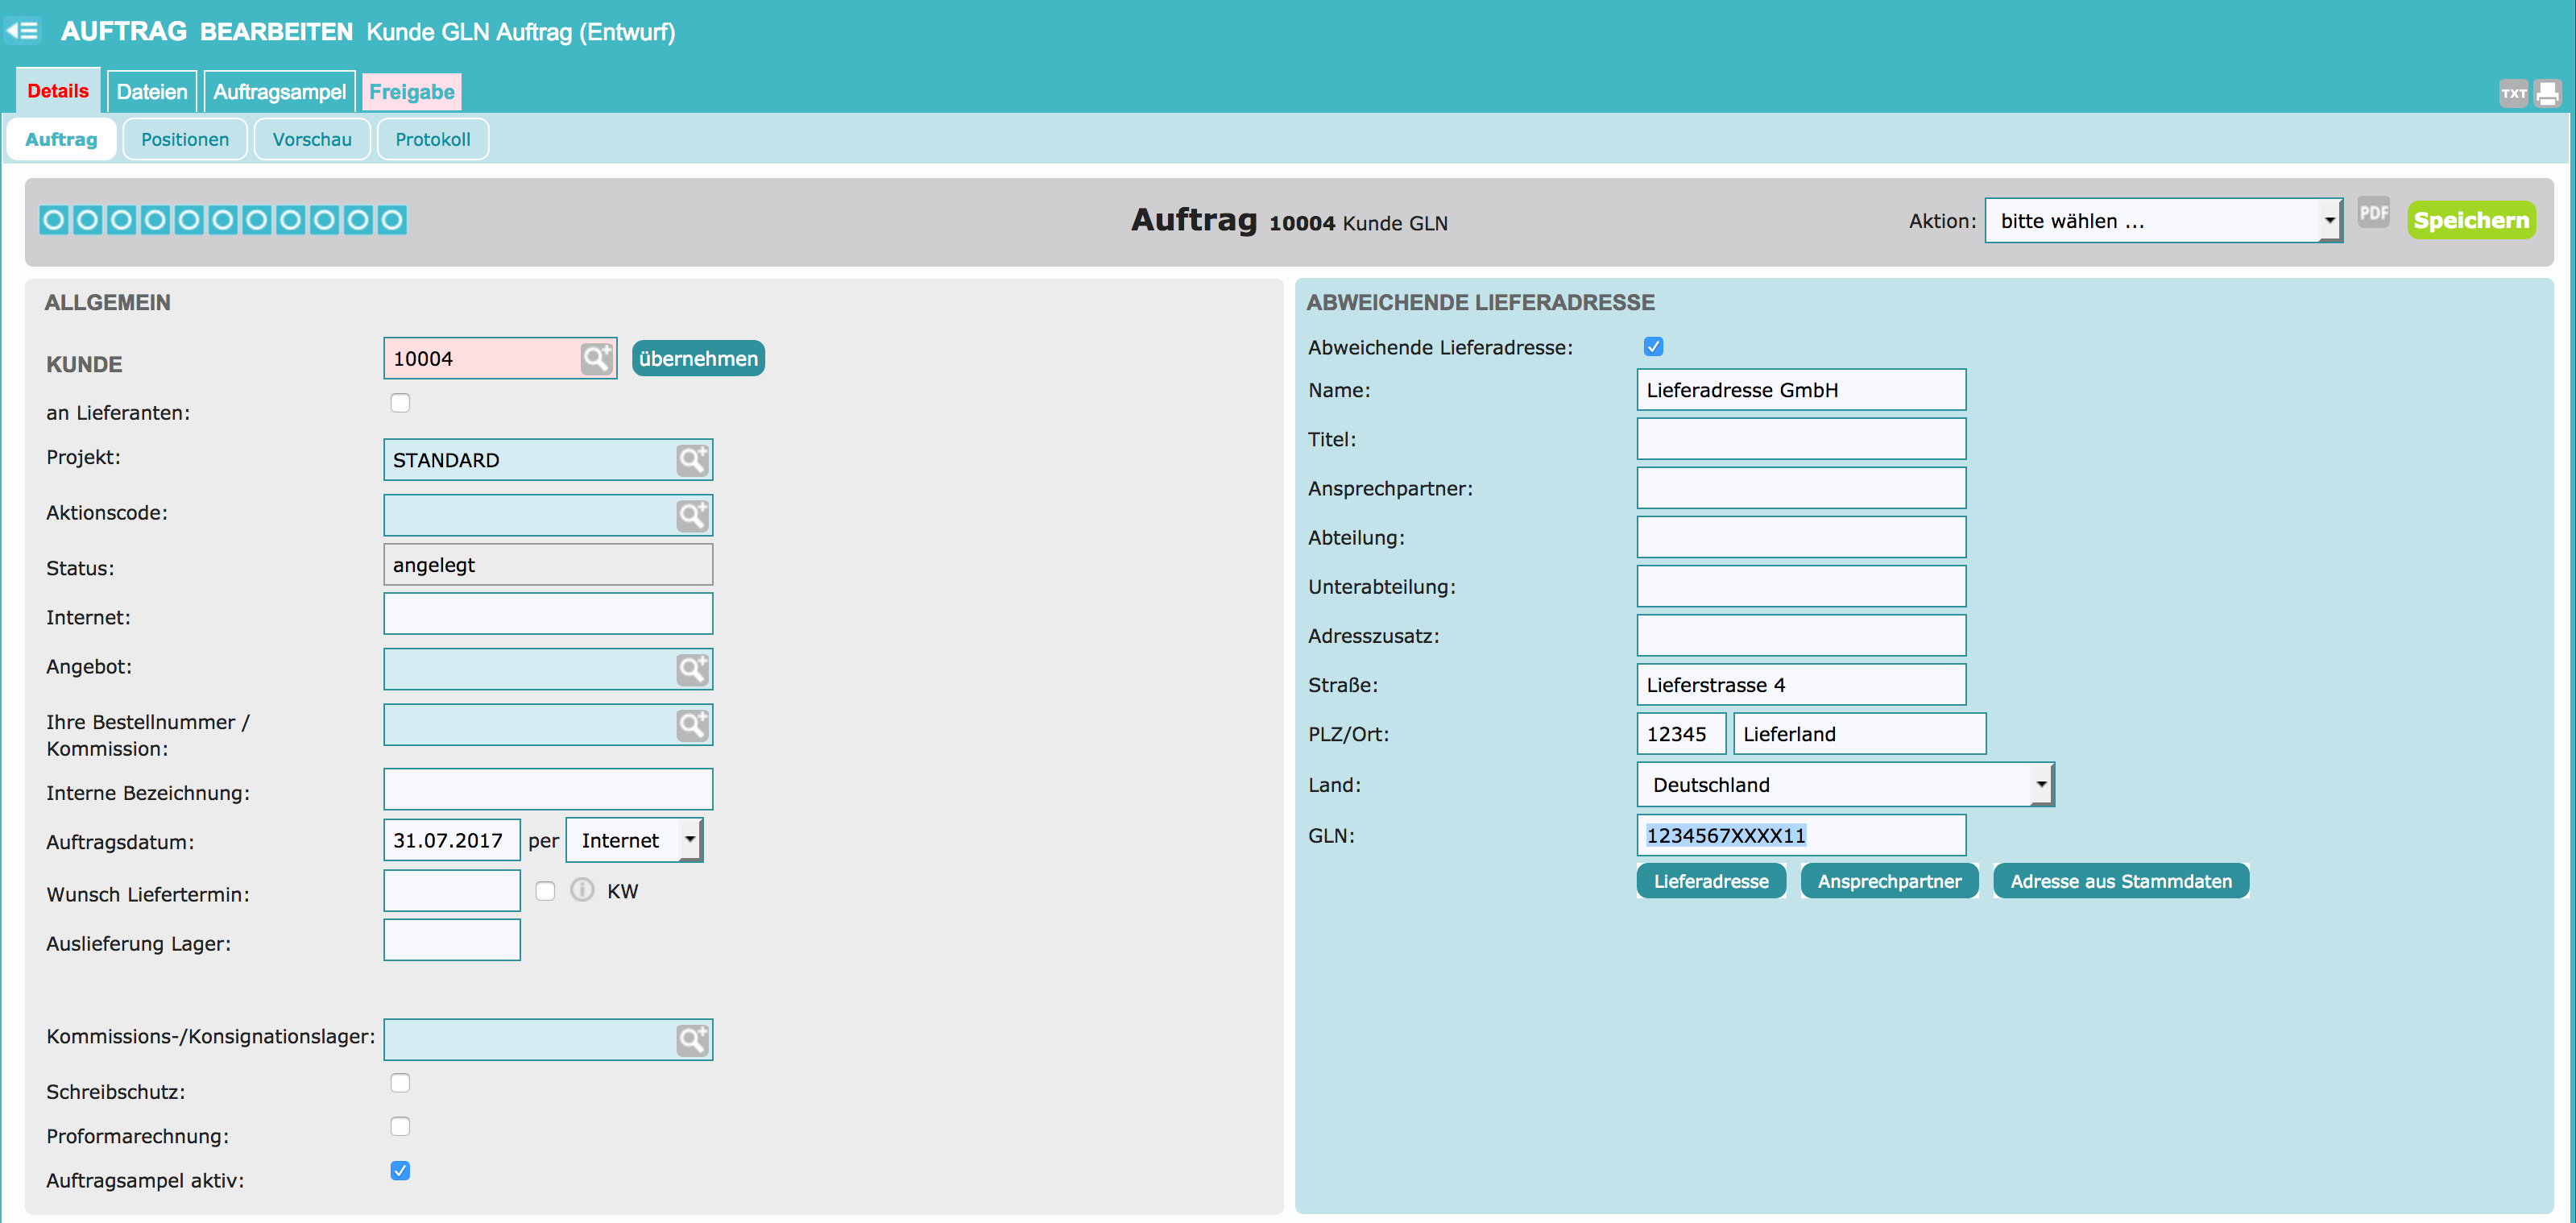Click the 'Adresse aus Stammdaten' button

click(x=2120, y=881)
